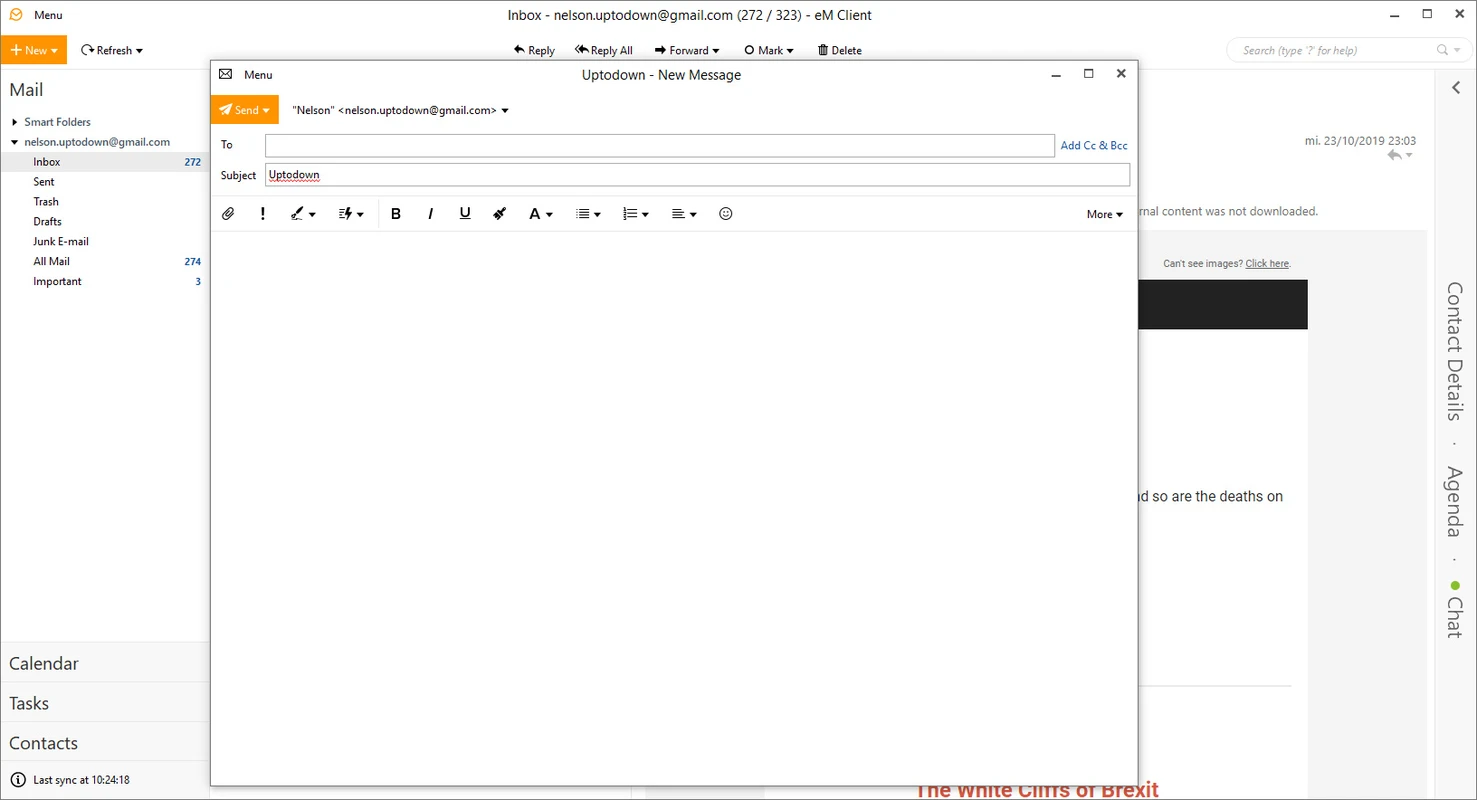Expand the Smart Folders tree
The height and width of the screenshot is (800, 1477).
[15, 122]
